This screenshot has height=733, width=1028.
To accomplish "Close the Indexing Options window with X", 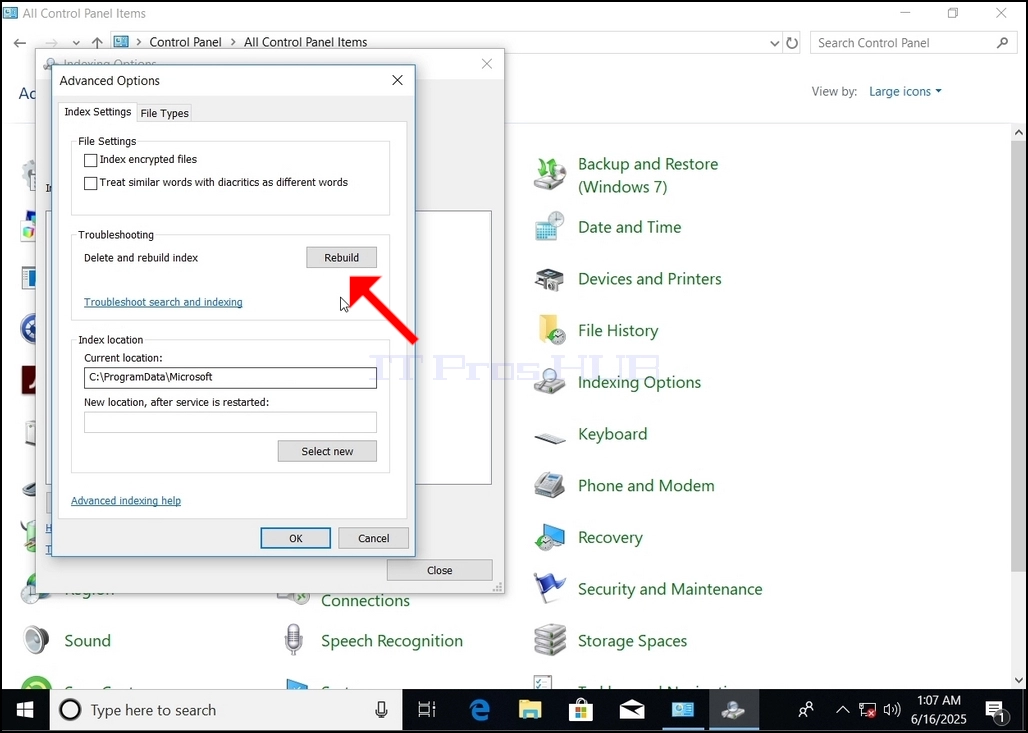I will point(486,64).
